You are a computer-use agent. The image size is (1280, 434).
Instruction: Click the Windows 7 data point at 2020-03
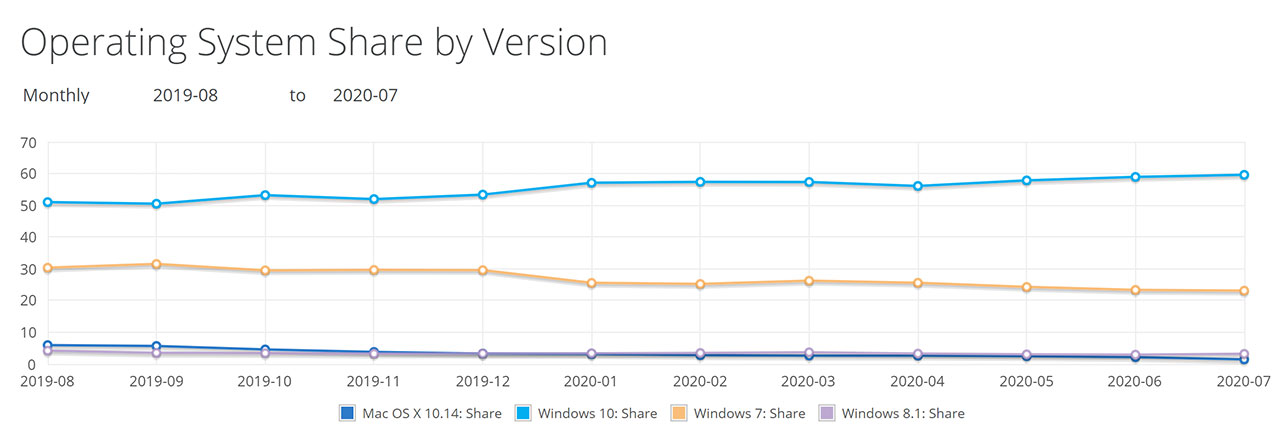809,281
